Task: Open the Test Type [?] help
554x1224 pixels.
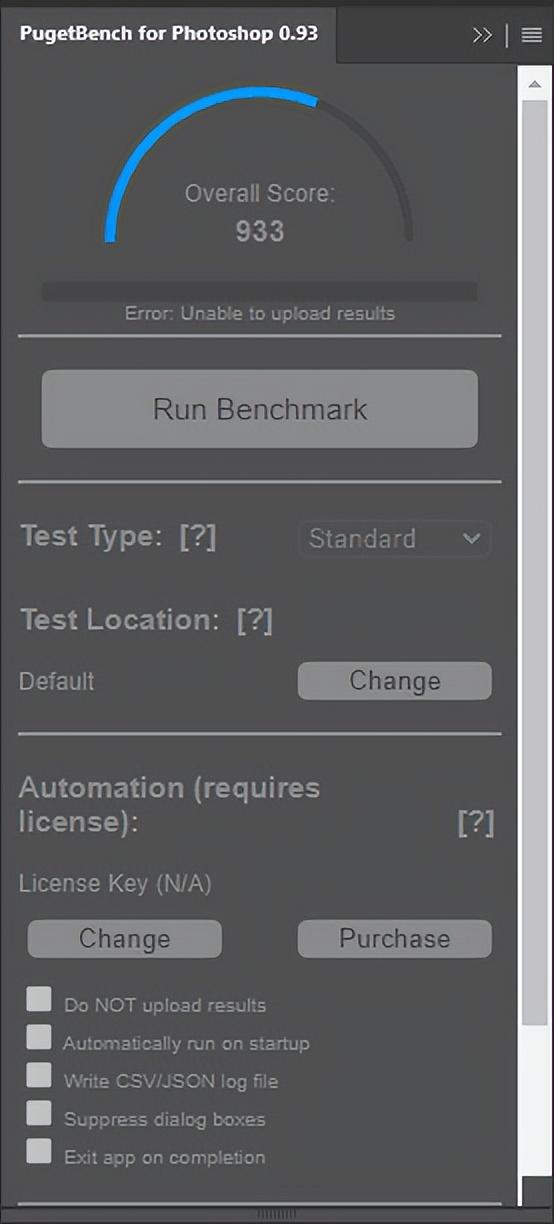Action: point(198,537)
